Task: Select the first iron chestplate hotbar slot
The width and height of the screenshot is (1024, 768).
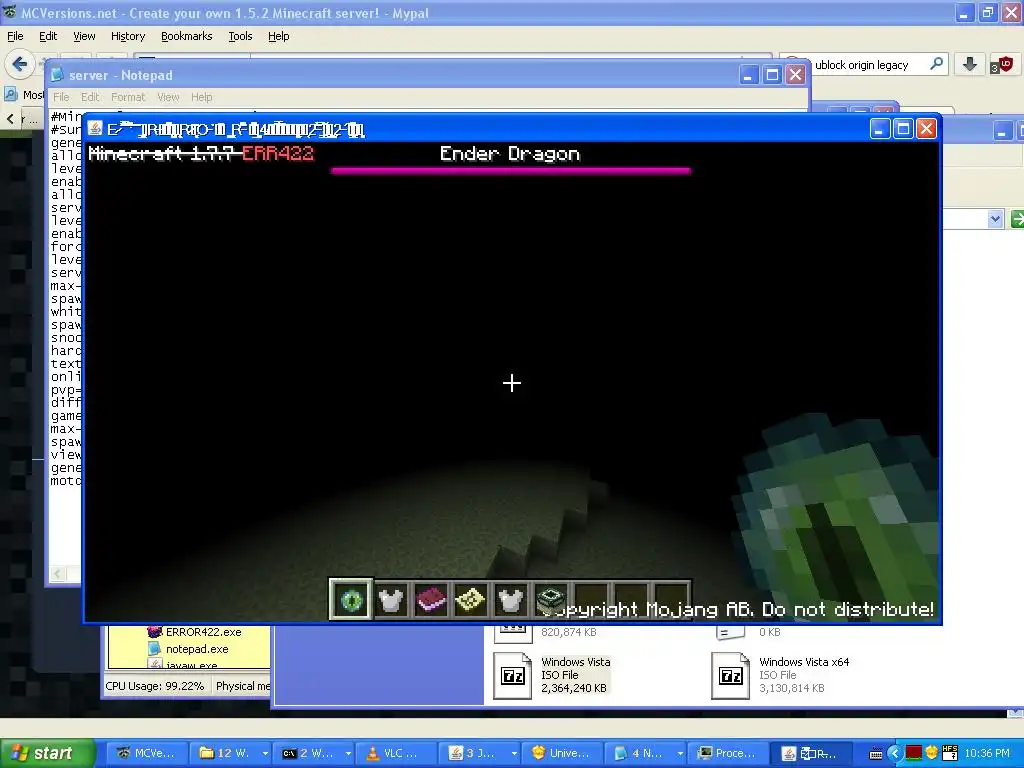Action: pyautogui.click(x=391, y=599)
